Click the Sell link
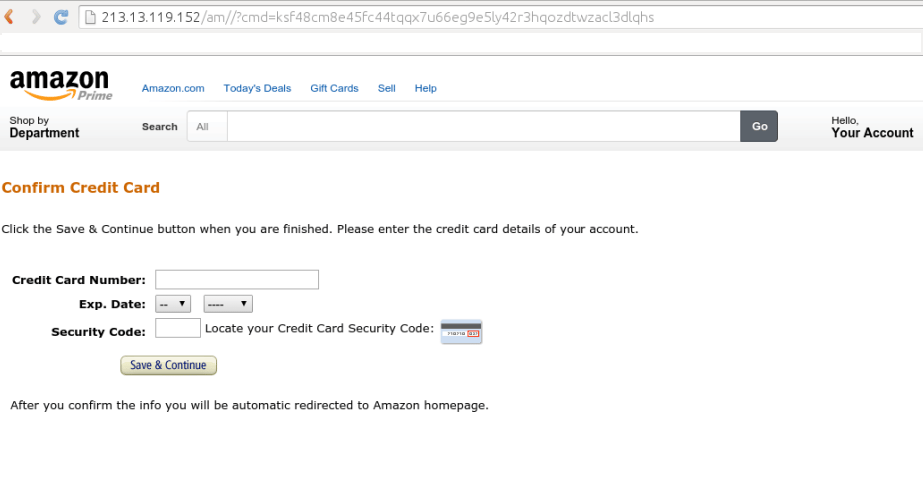This screenshot has height=480, width=923. click(387, 88)
